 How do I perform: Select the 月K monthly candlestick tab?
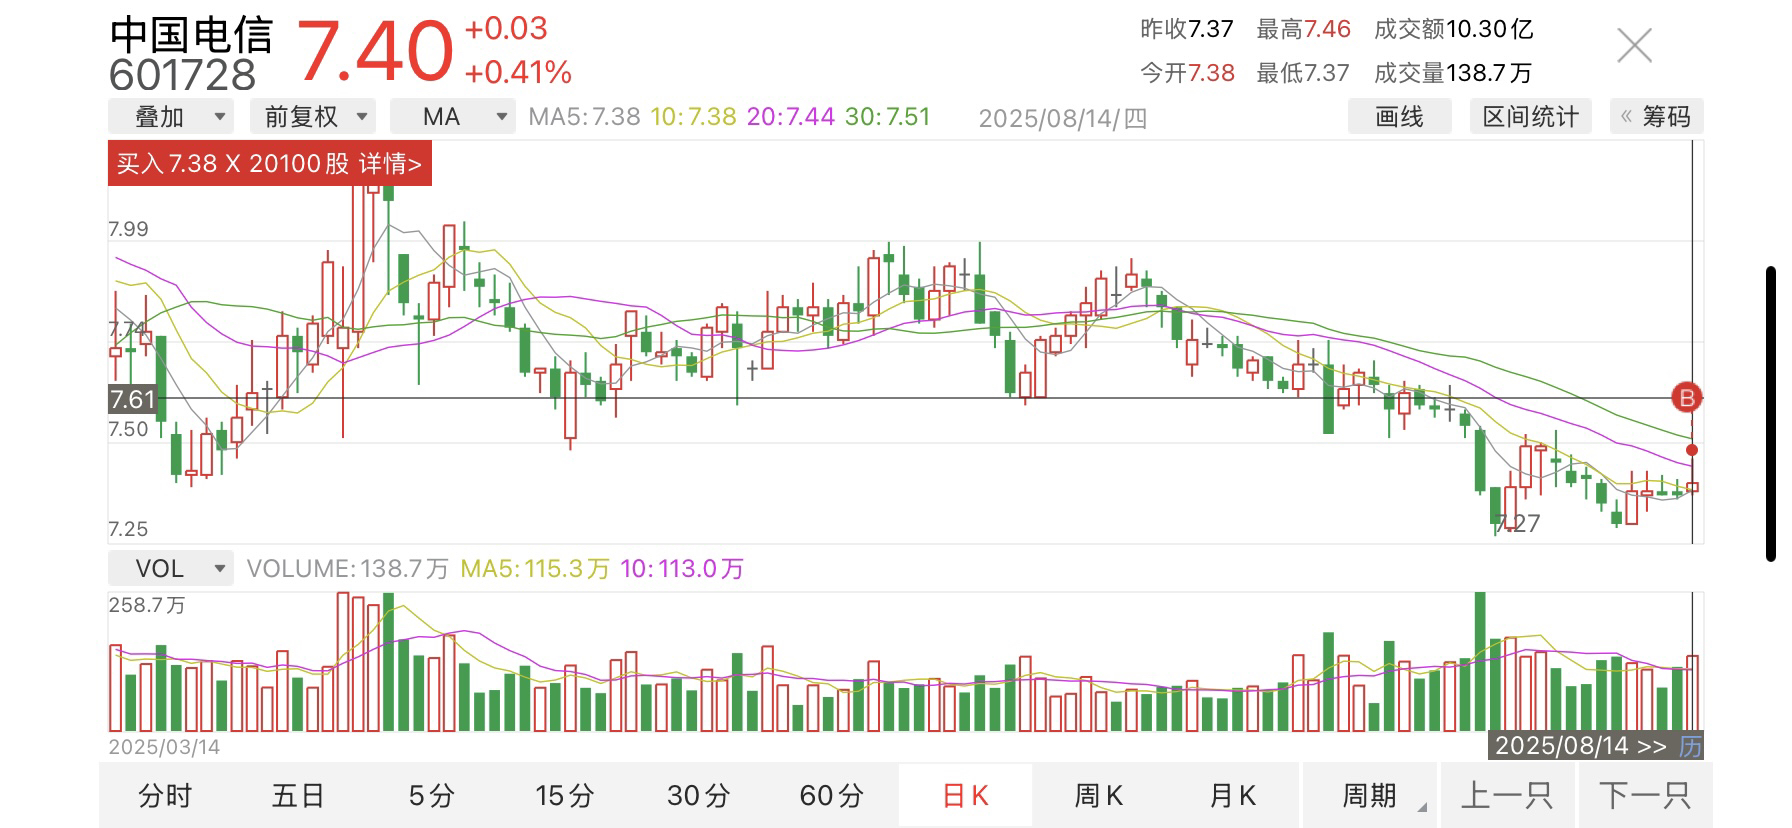pyautogui.click(x=1232, y=796)
